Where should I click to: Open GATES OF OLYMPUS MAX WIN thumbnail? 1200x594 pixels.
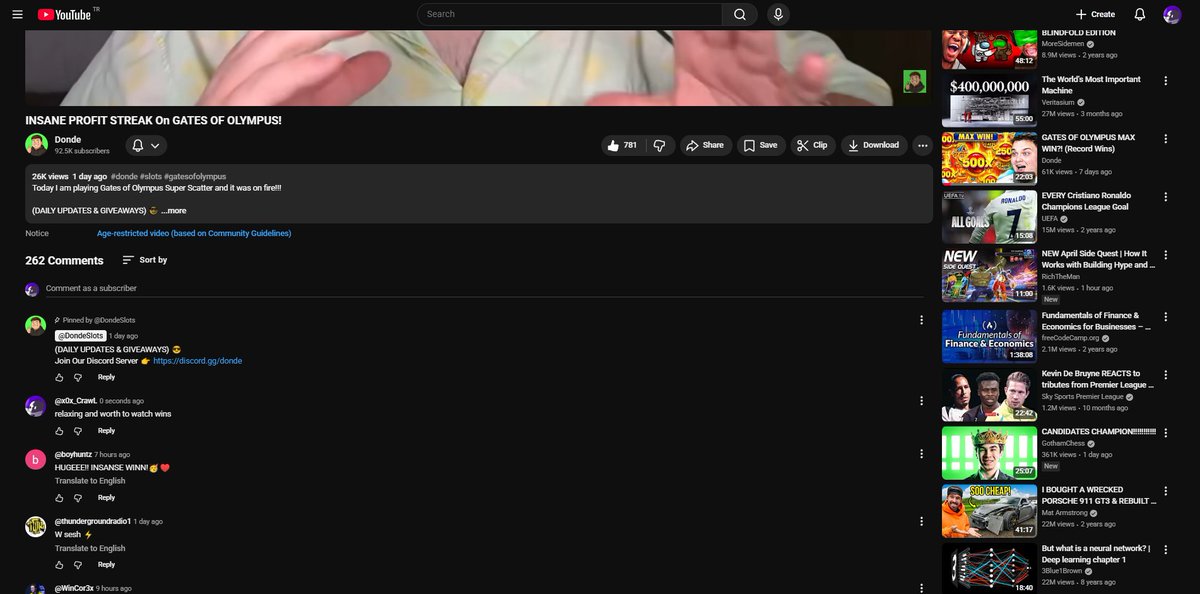pyautogui.click(x=989, y=159)
